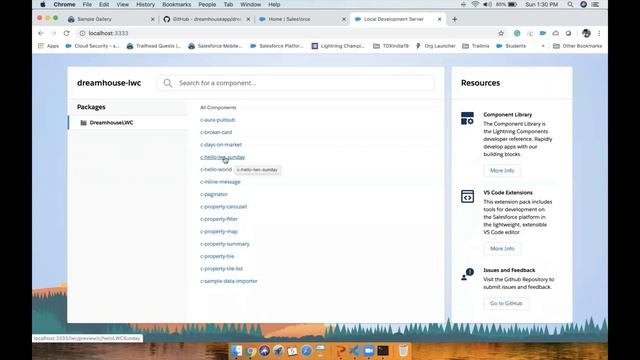Open the Apple menu
Viewport: 640px width, 360px height.
tap(43, 4)
